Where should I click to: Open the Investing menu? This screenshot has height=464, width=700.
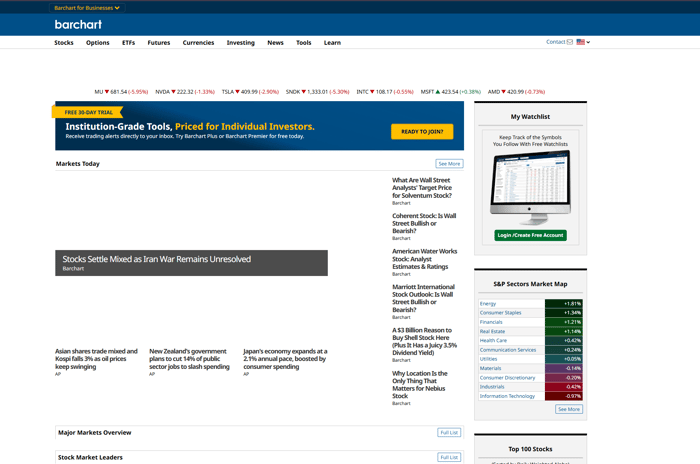click(241, 42)
